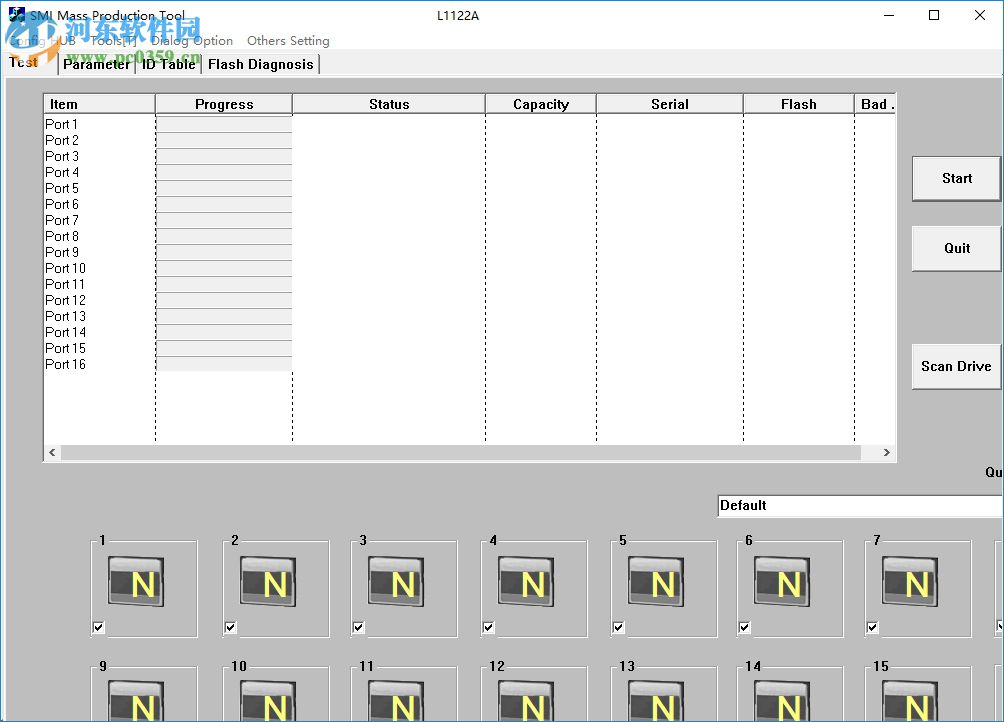Click the port 13 drive status icon
The image size is (1004, 722).
click(x=656, y=701)
